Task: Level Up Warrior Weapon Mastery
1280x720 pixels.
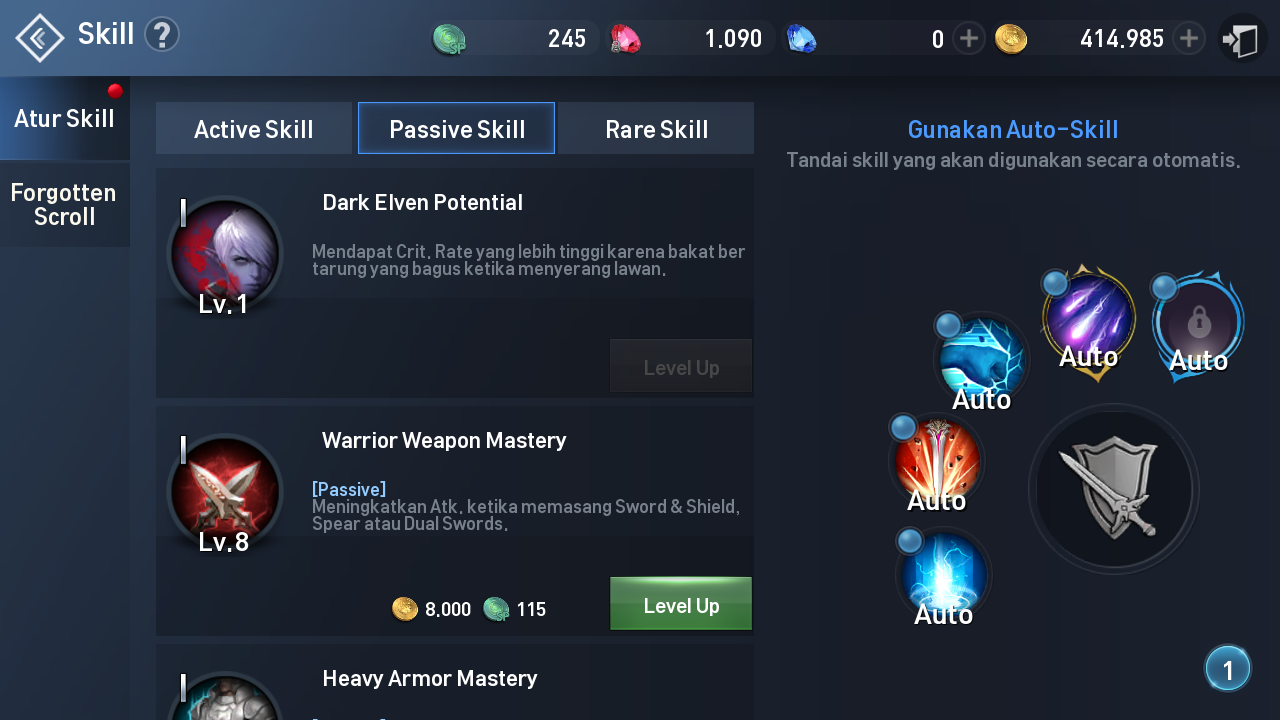Action: pos(681,604)
